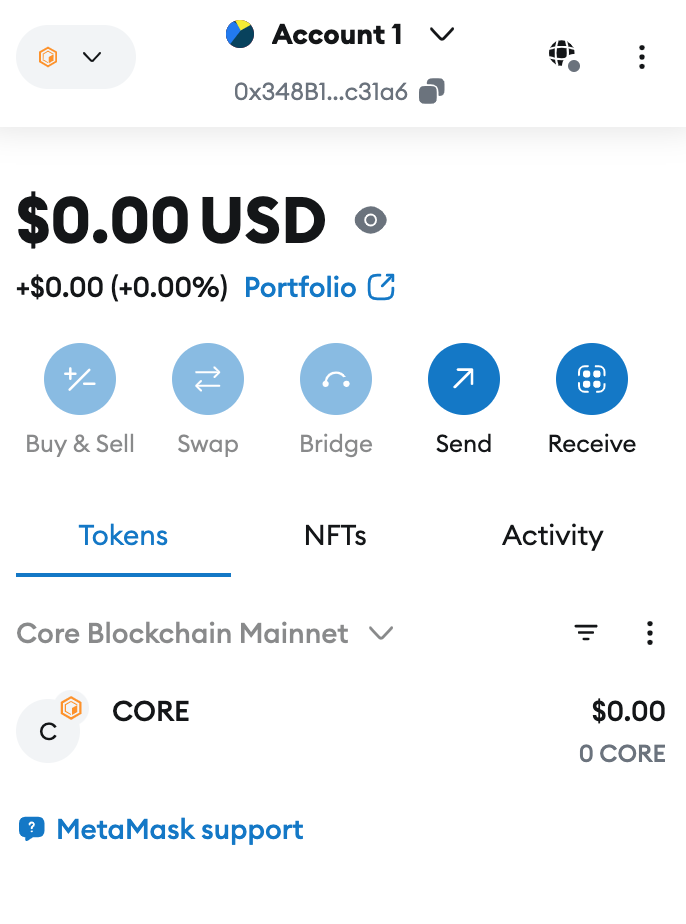Click the external link icon next to Portfolio
This screenshot has height=924, width=686.
point(382,288)
